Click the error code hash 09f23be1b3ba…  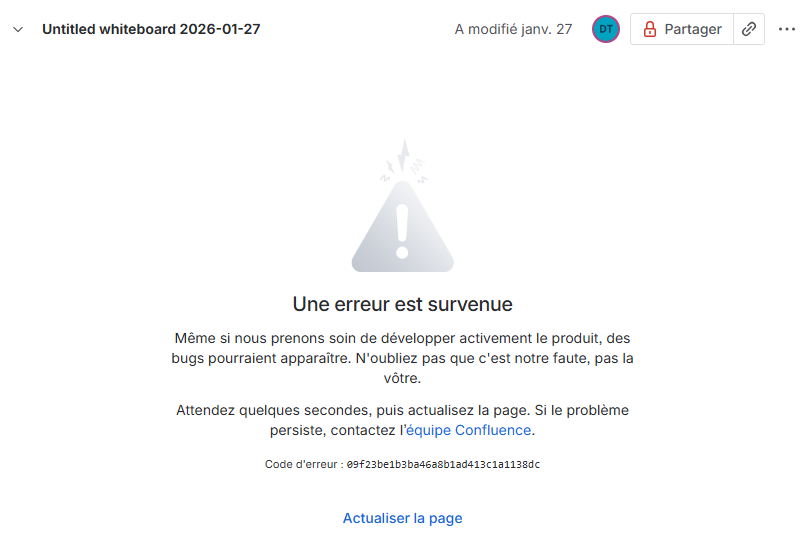443,465
